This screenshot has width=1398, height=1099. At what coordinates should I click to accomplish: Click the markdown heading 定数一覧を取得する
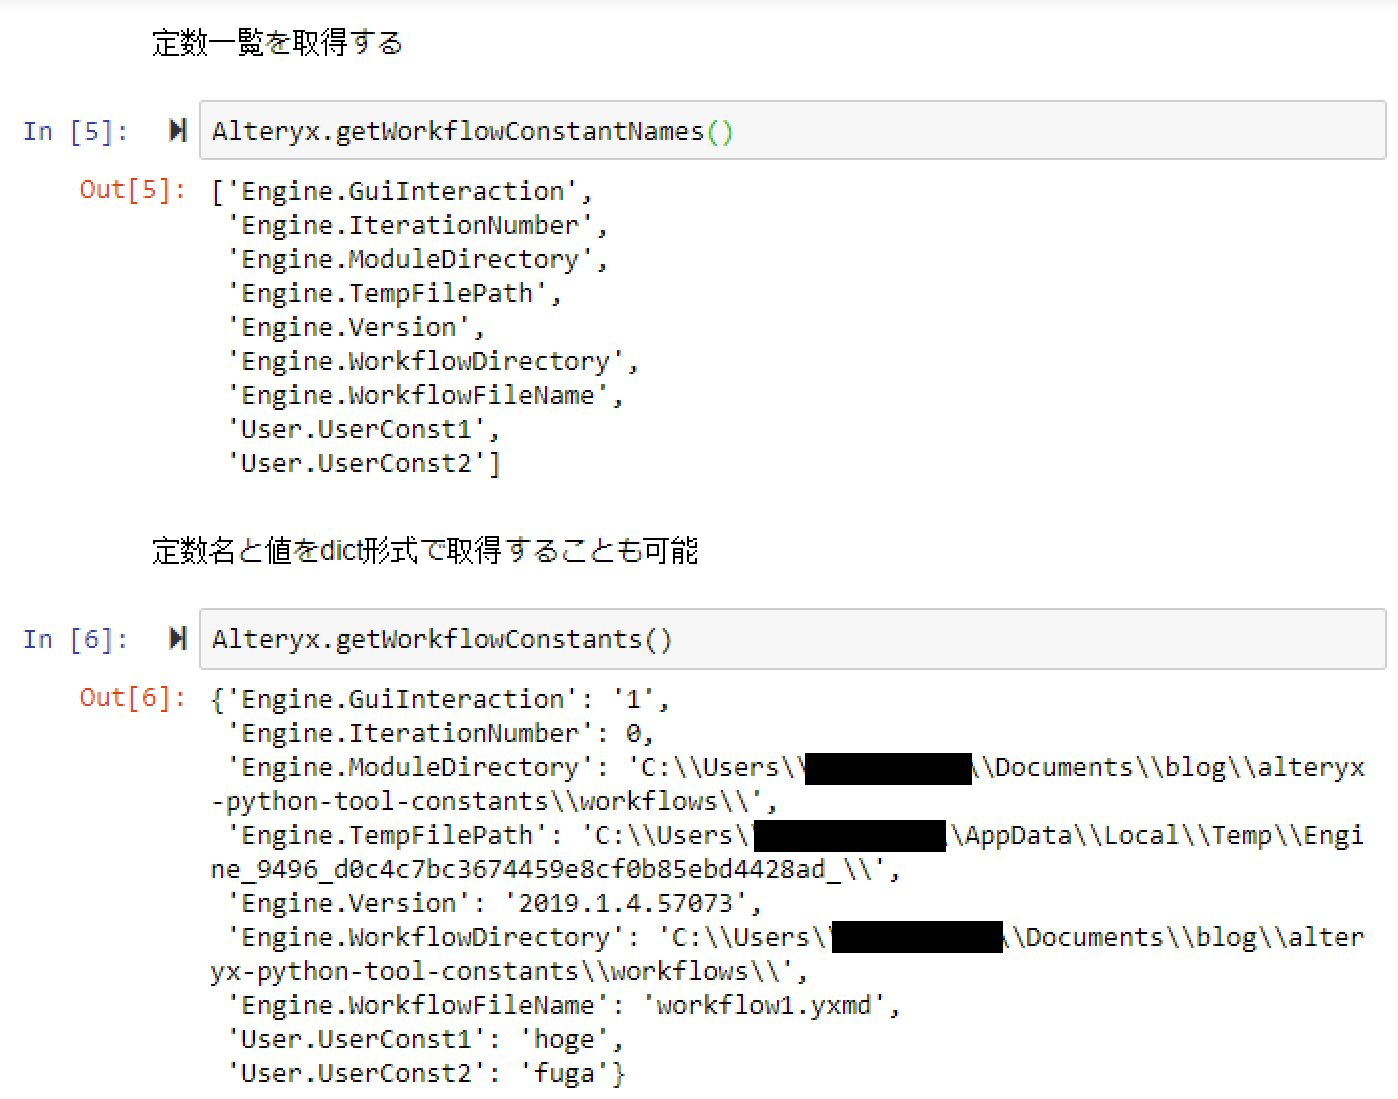(277, 43)
